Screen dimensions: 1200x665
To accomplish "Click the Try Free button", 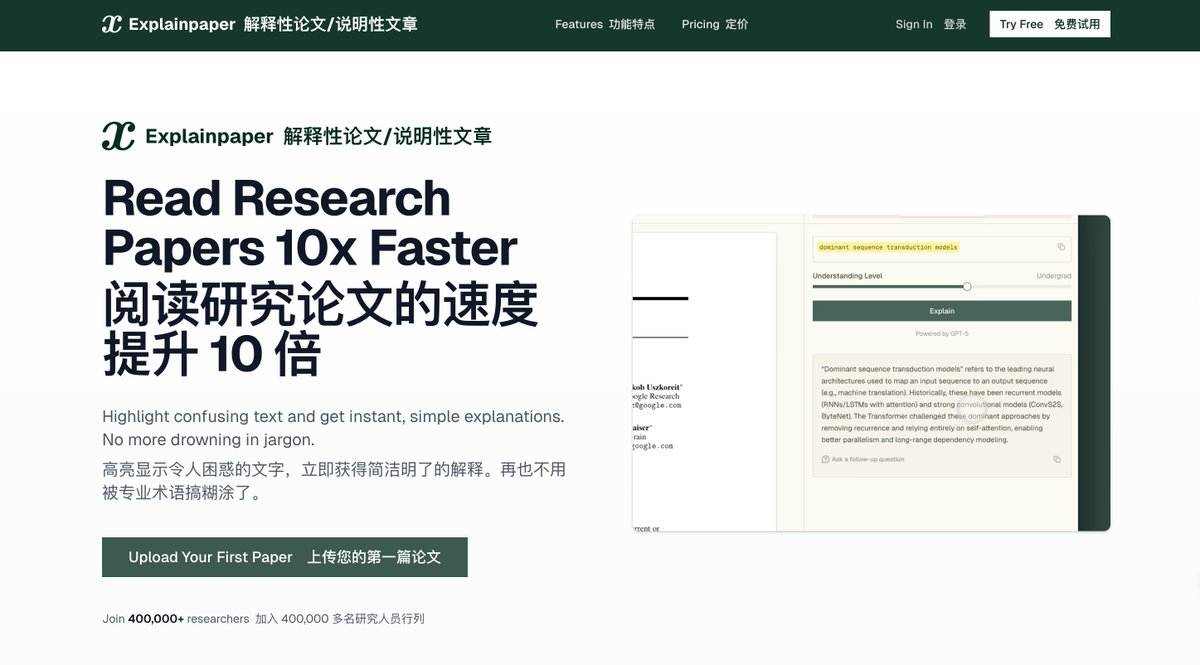I will [x=1050, y=24].
